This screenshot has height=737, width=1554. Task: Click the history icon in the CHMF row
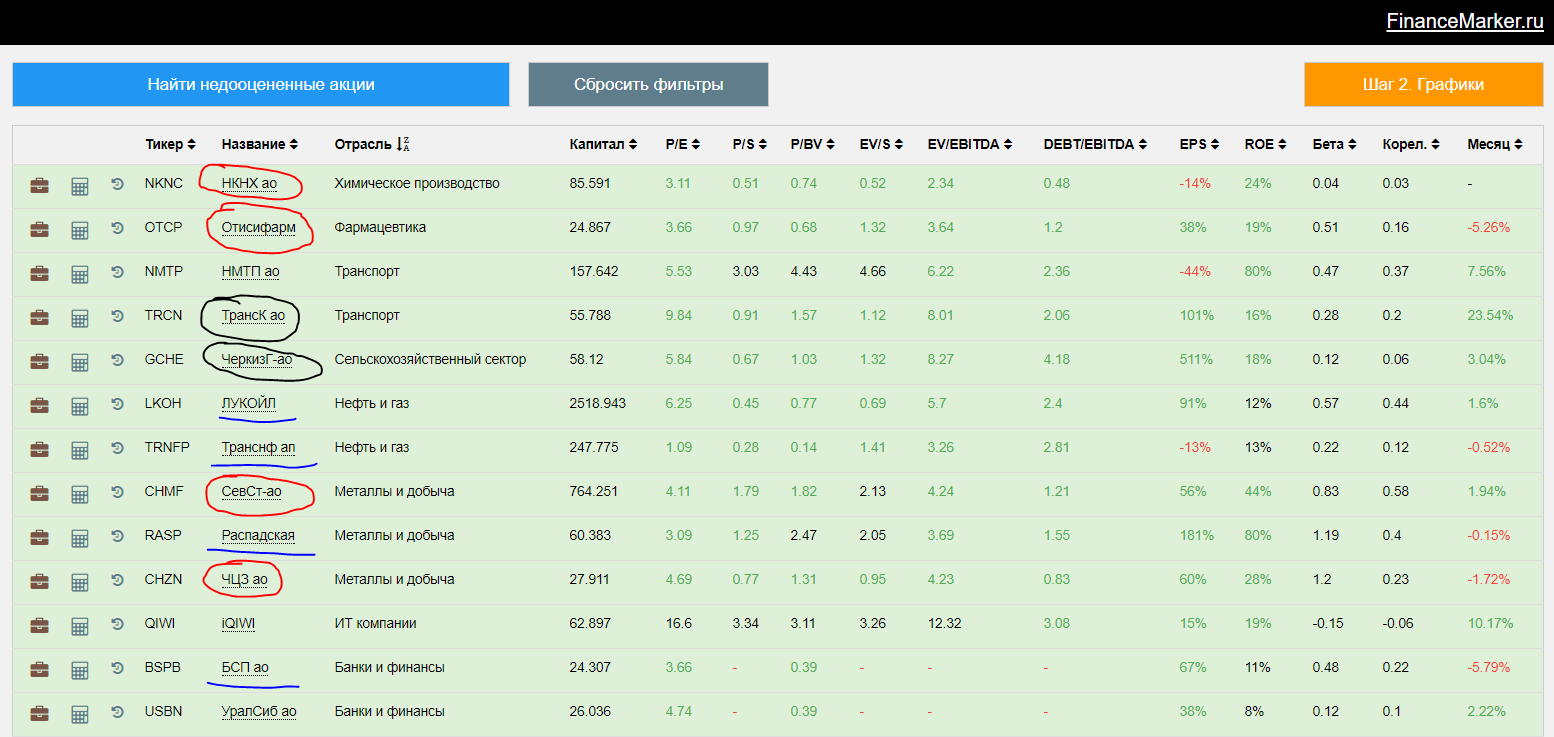[117, 492]
